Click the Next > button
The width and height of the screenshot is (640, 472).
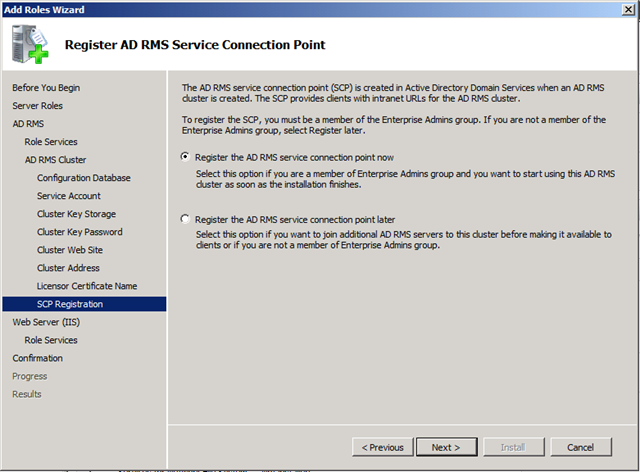[x=447, y=447]
